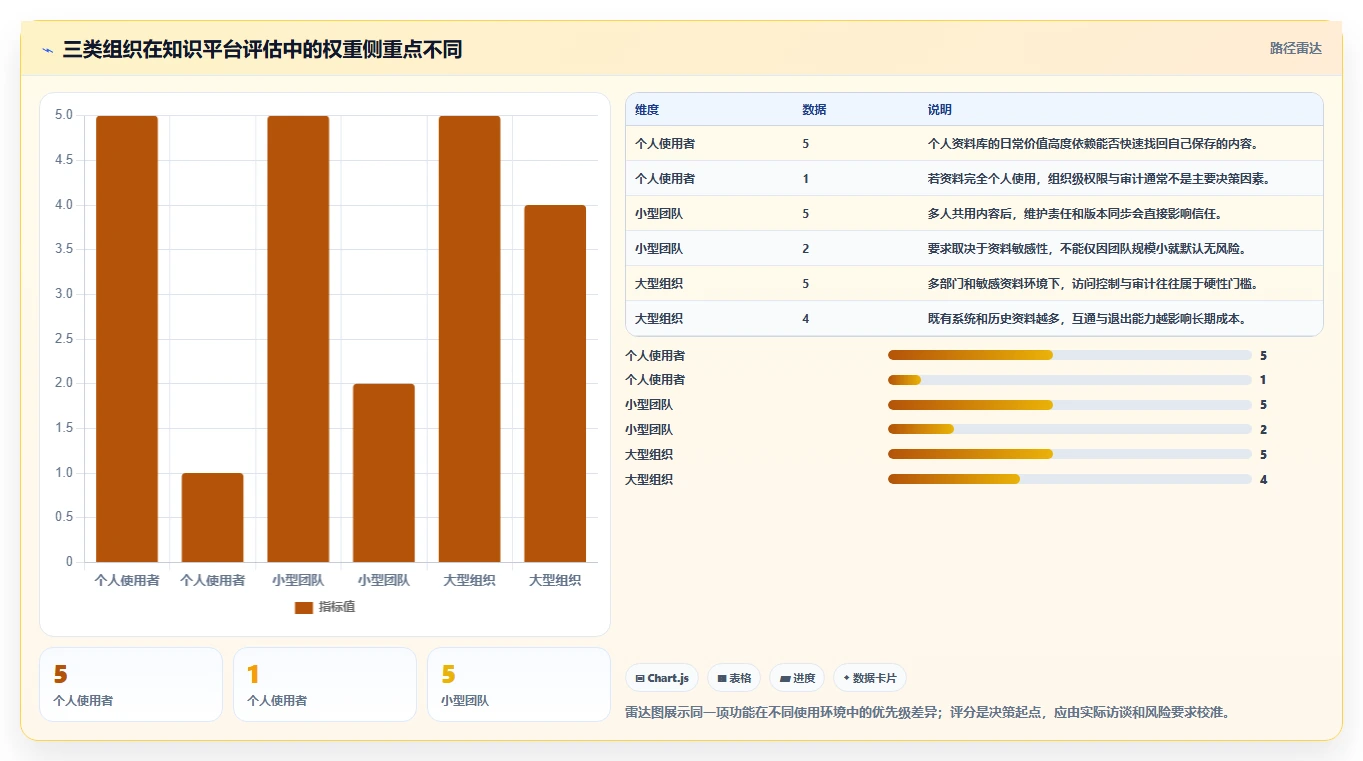Screen dimensions: 1363x761
Task: Click the 大型组织 progress bar valued 5
Action: coord(1070,454)
